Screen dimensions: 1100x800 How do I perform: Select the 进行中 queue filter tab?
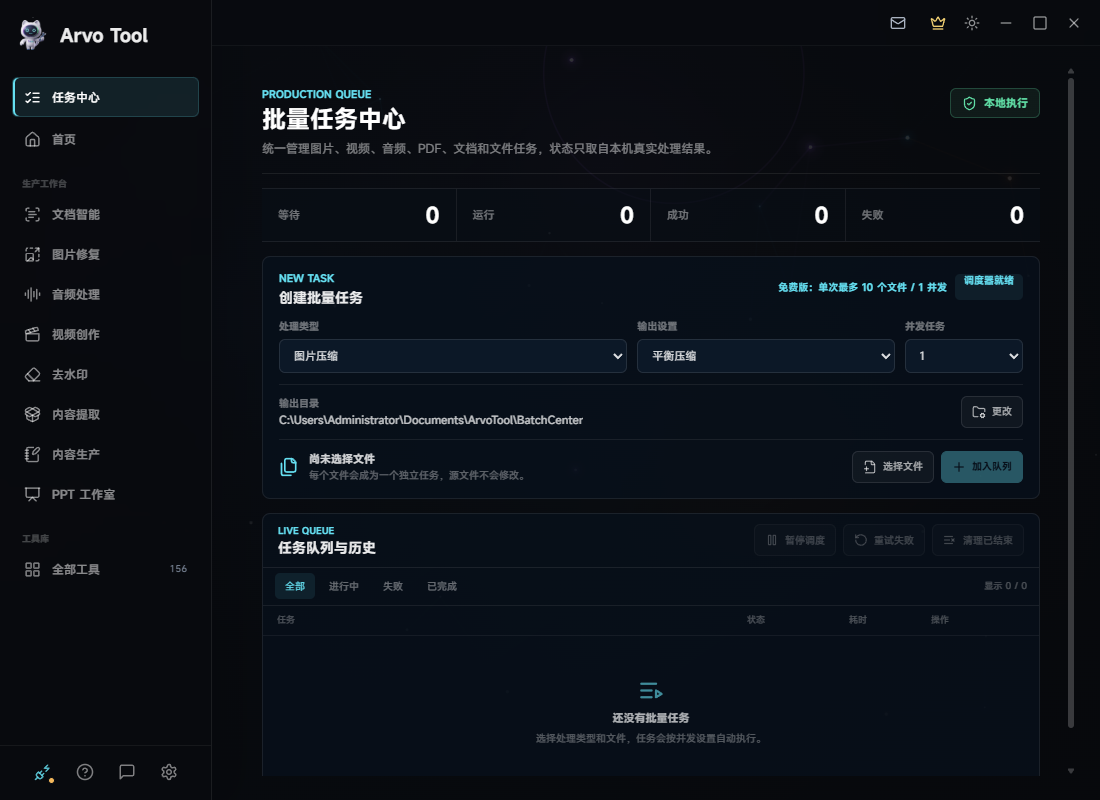point(344,586)
